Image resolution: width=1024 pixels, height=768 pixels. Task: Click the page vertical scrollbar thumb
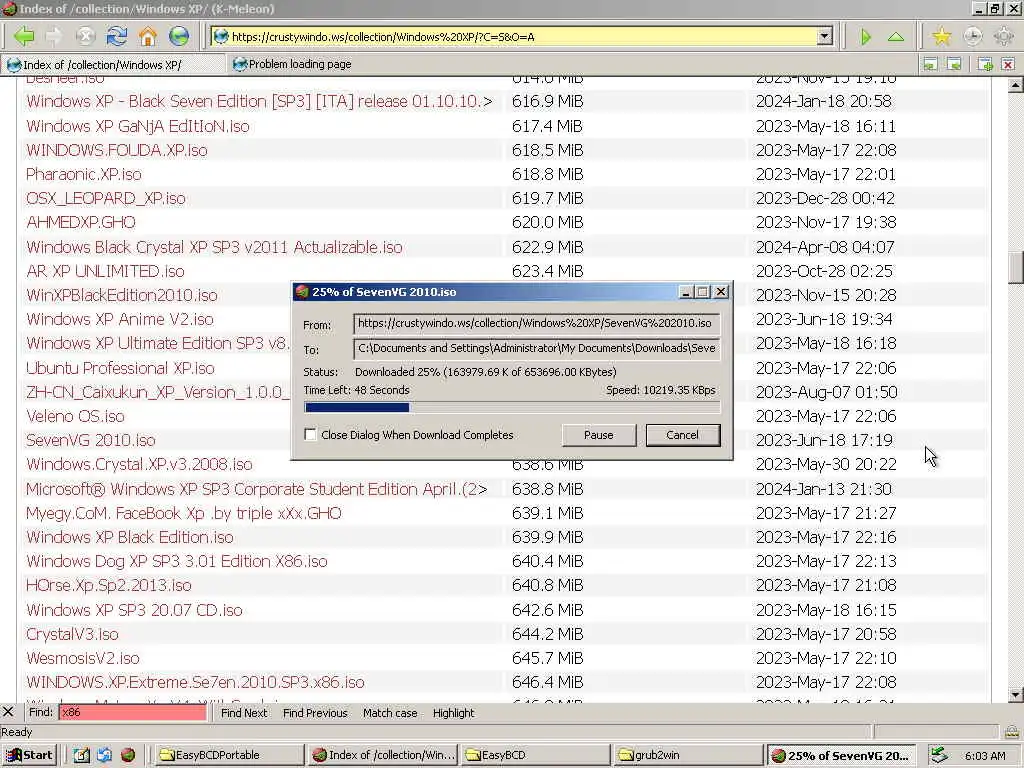click(x=1016, y=267)
